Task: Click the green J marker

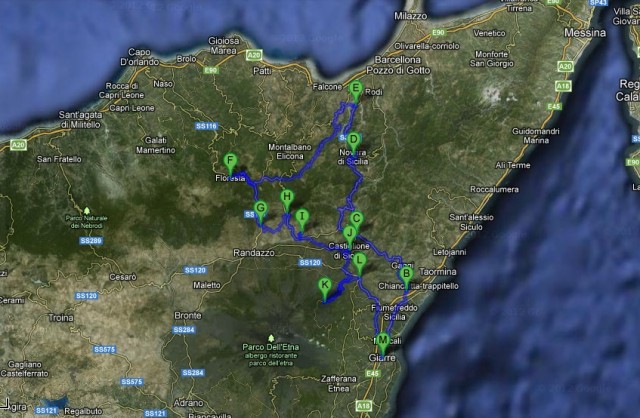Action: 348,233
